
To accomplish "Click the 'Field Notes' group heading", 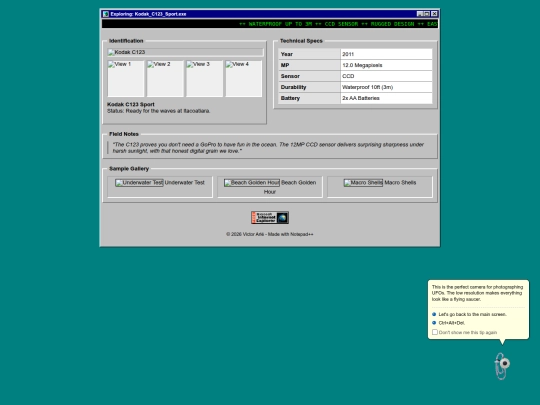I will (x=124, y=134).
